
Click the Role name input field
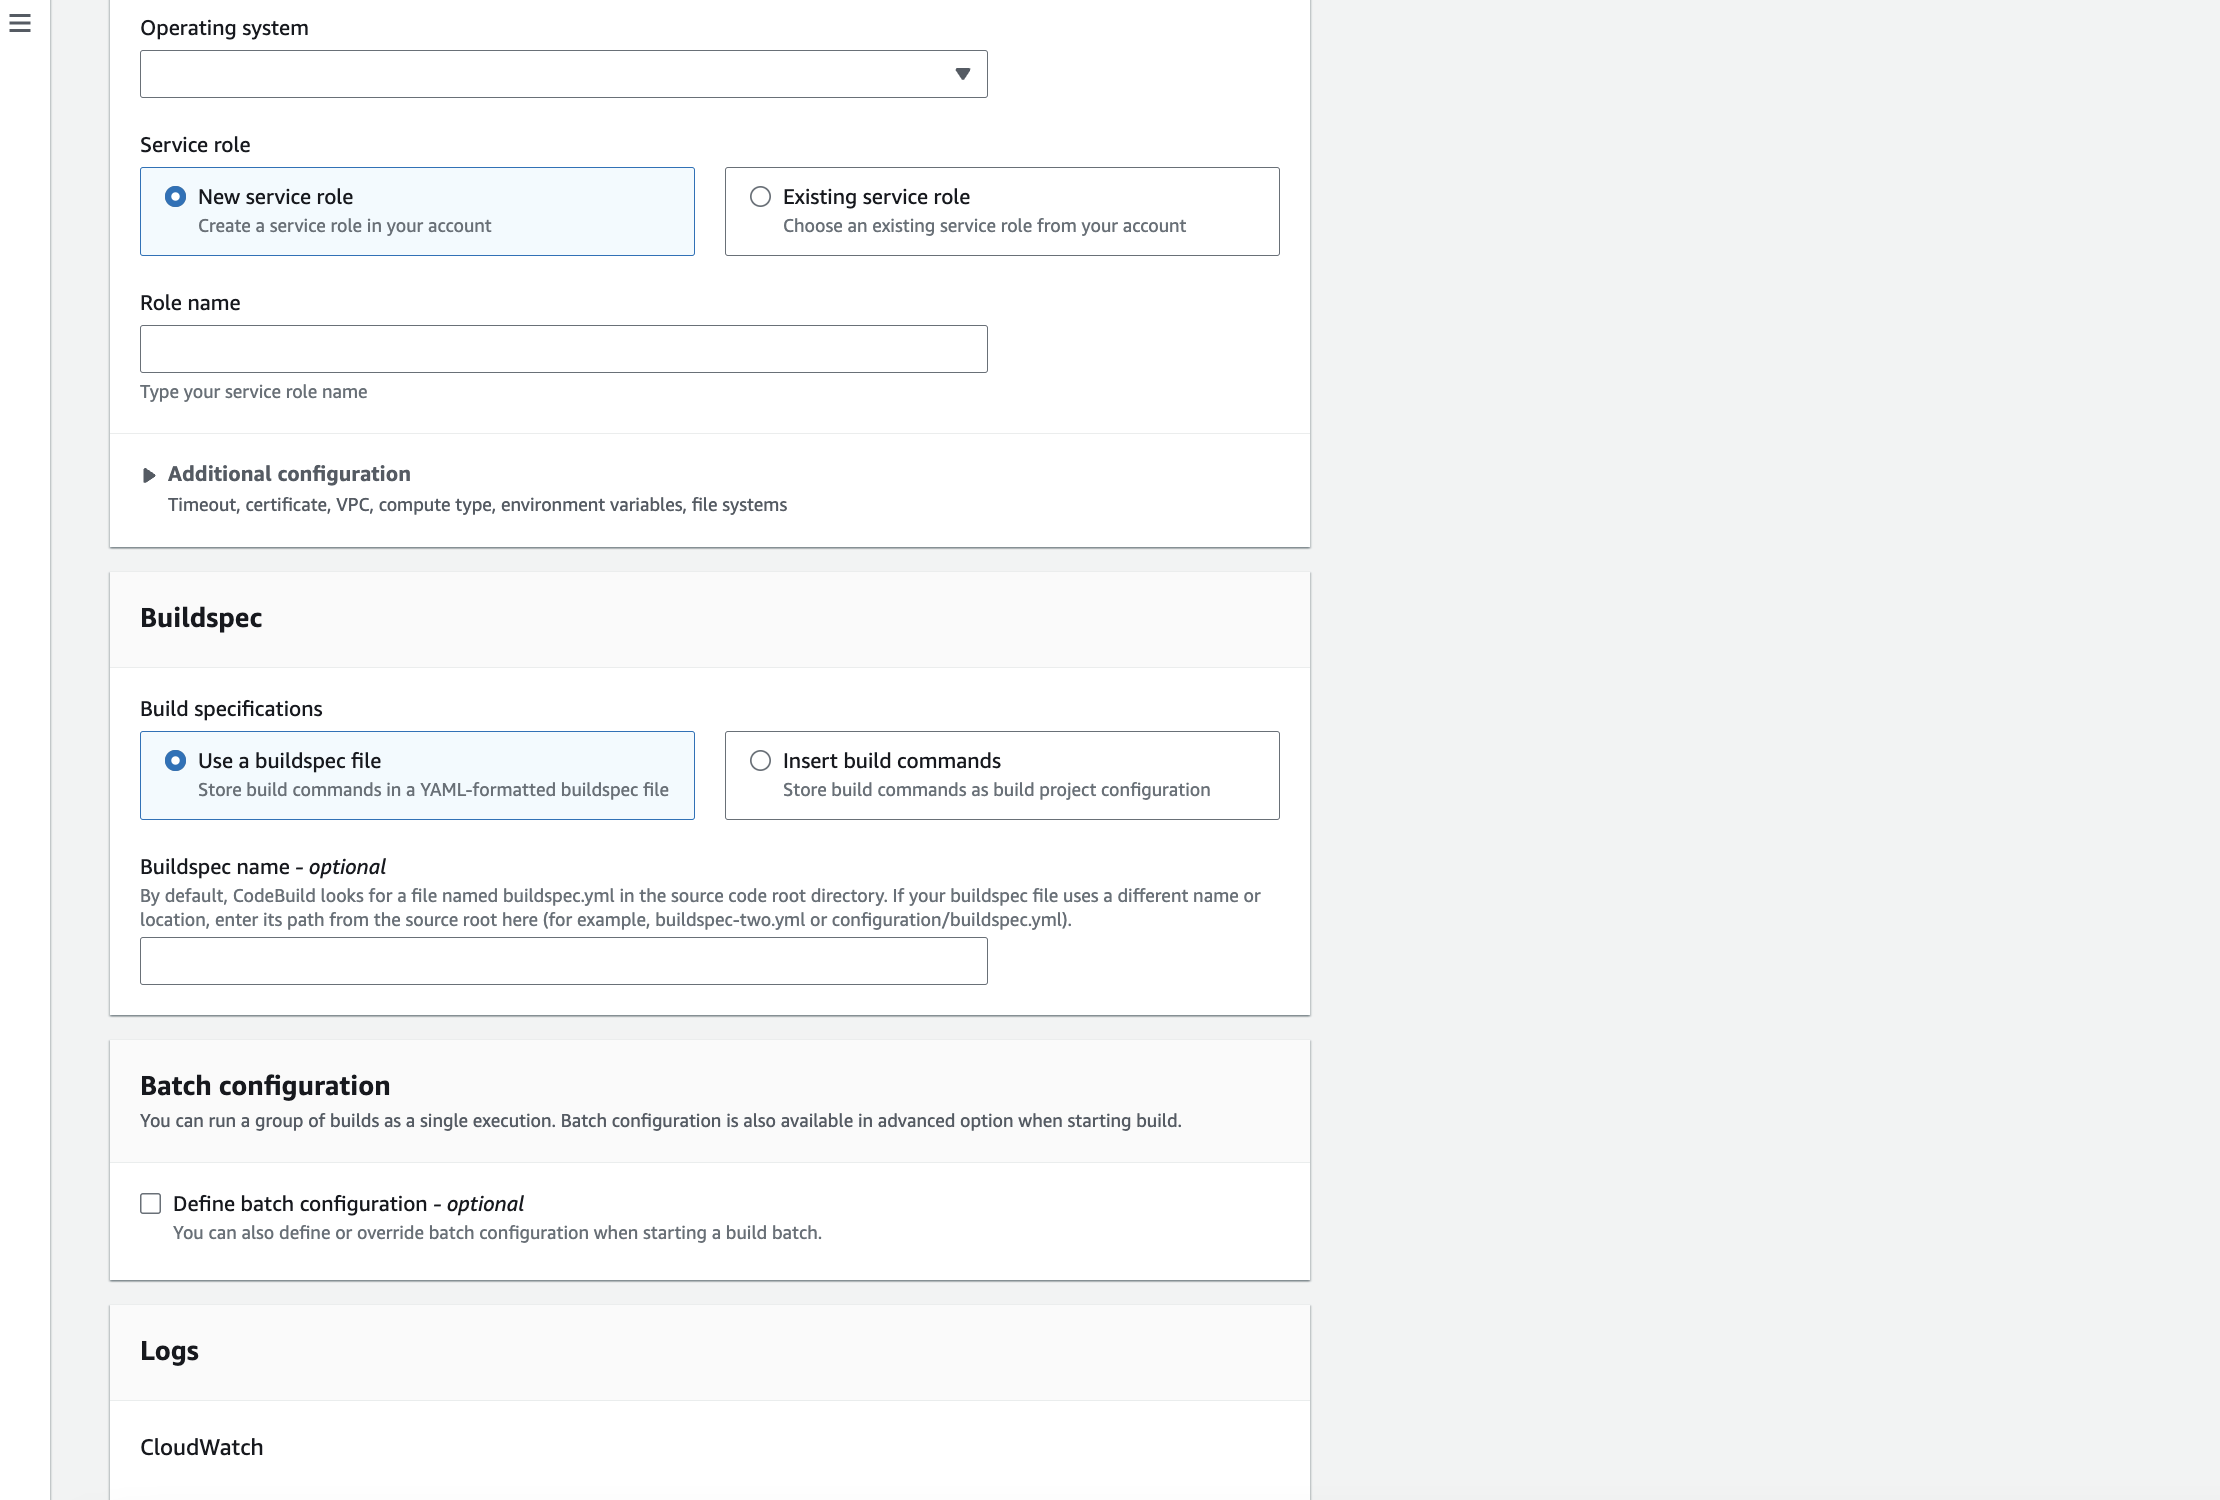563,349
